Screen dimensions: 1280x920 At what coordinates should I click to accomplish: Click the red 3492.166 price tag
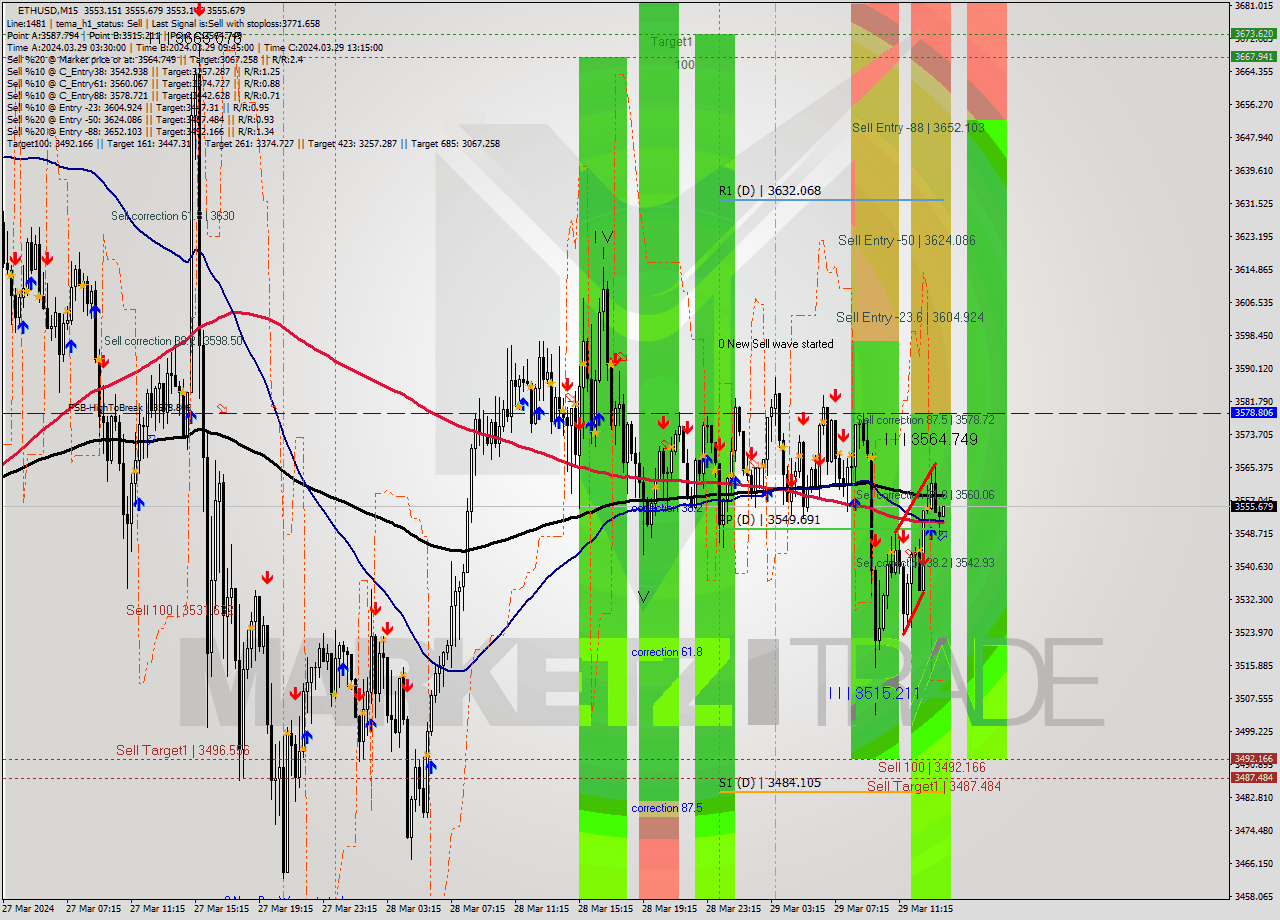[x=1253, y=758]
